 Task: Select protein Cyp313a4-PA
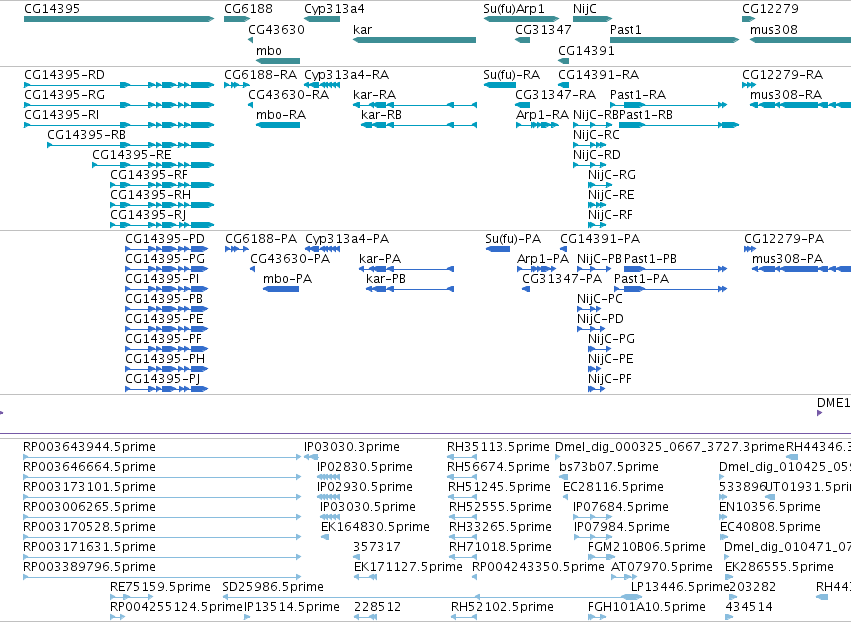coord(347,239)
